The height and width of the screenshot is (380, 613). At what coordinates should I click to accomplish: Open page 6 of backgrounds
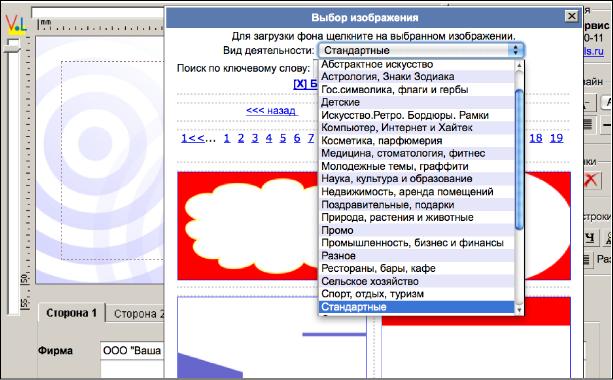point(297,138)
